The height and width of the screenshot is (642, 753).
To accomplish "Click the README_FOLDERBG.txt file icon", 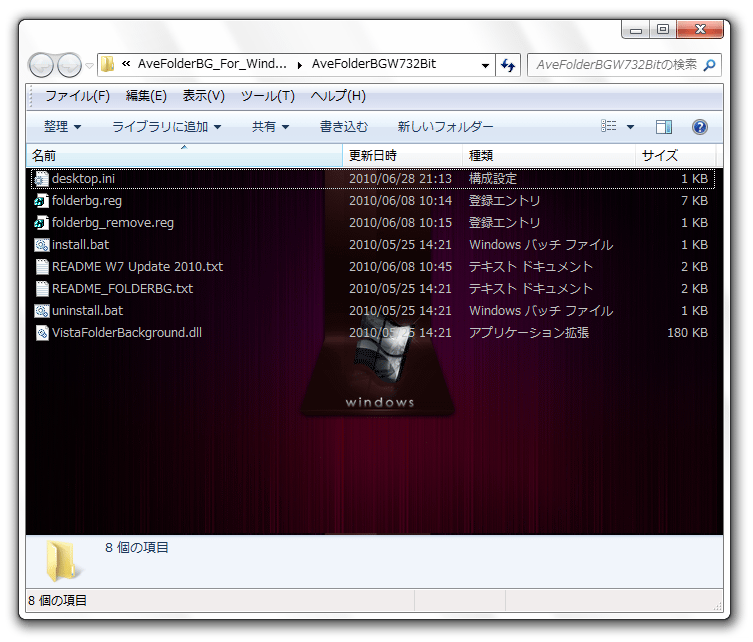I will [x=42, y=289].
